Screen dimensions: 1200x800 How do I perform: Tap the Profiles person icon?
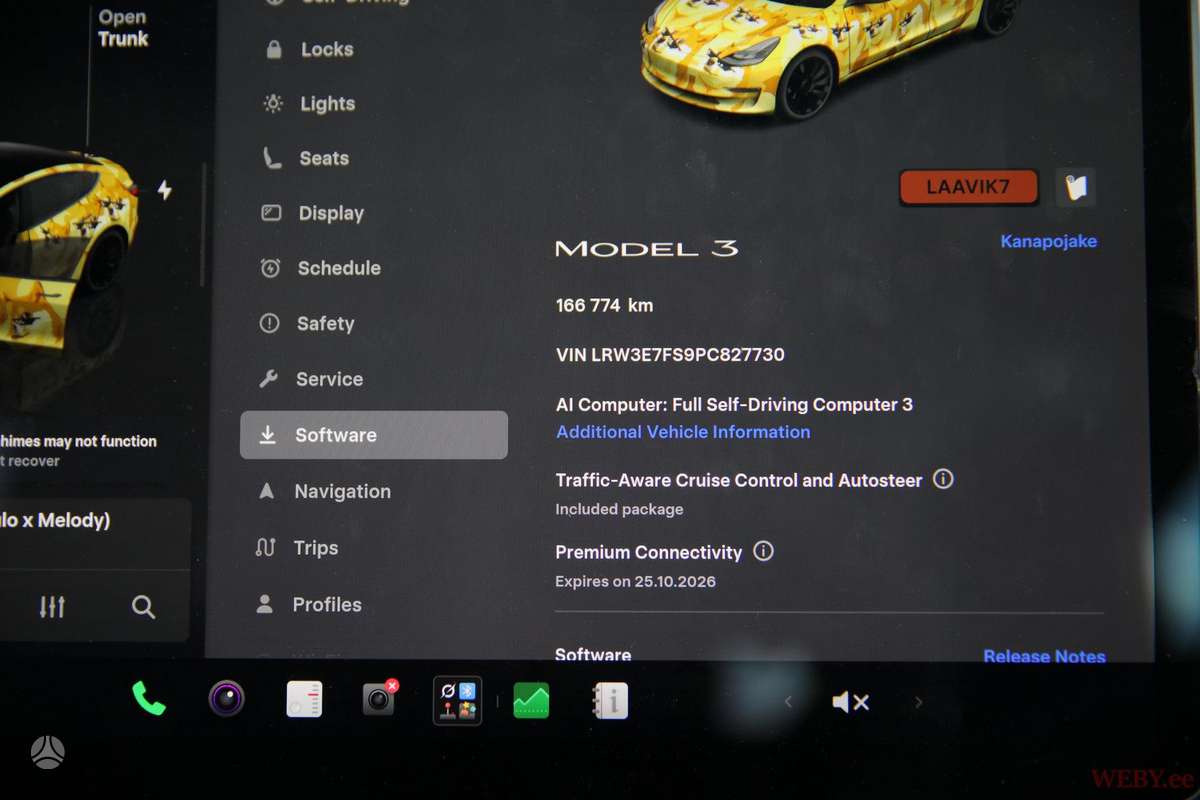tap(264, 605)
